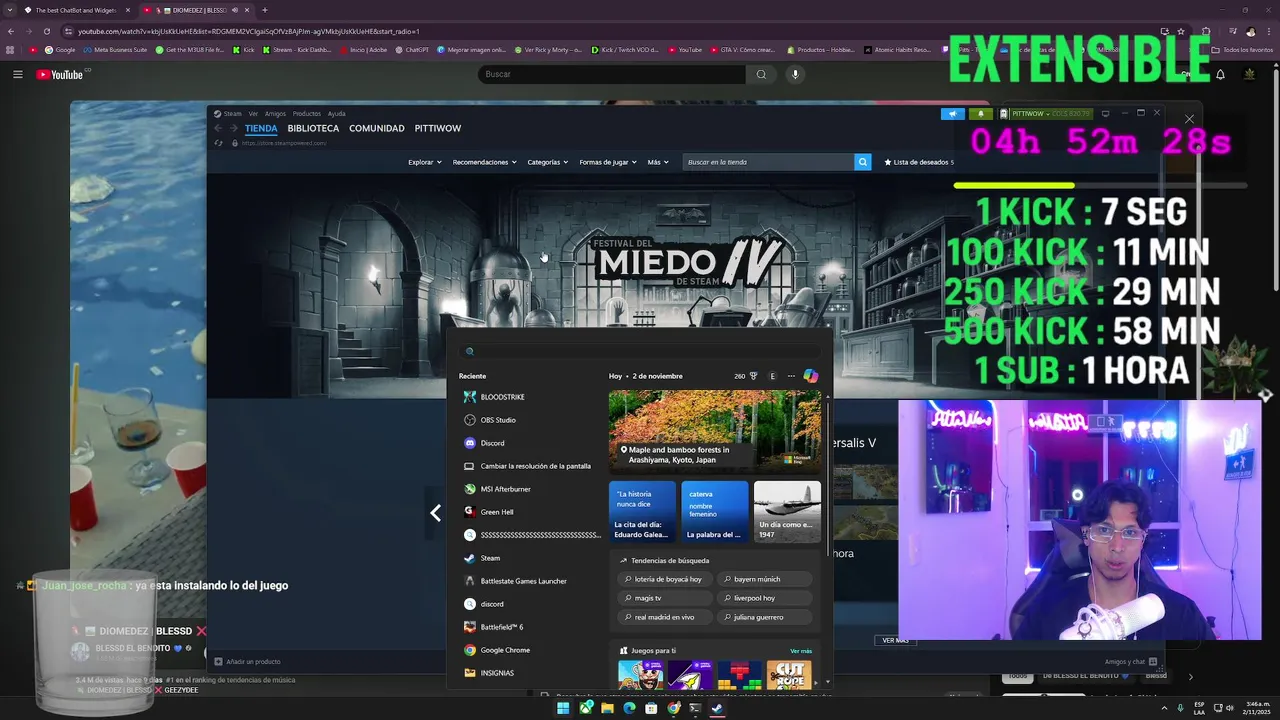
Task: Open YouTube hamburger guide menu
Action: (x=18, y=74)
